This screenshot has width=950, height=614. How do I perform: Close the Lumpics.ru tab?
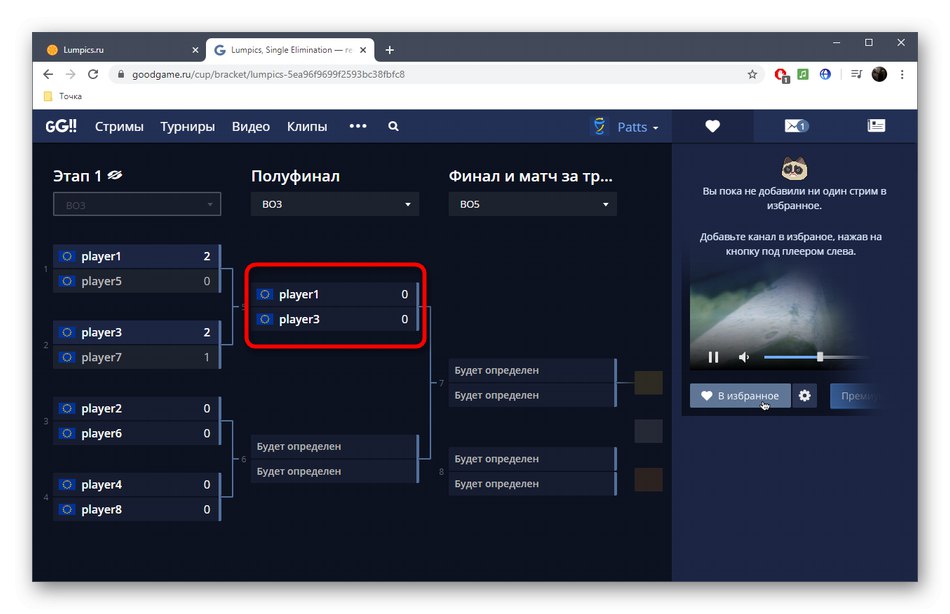[195, 50]
